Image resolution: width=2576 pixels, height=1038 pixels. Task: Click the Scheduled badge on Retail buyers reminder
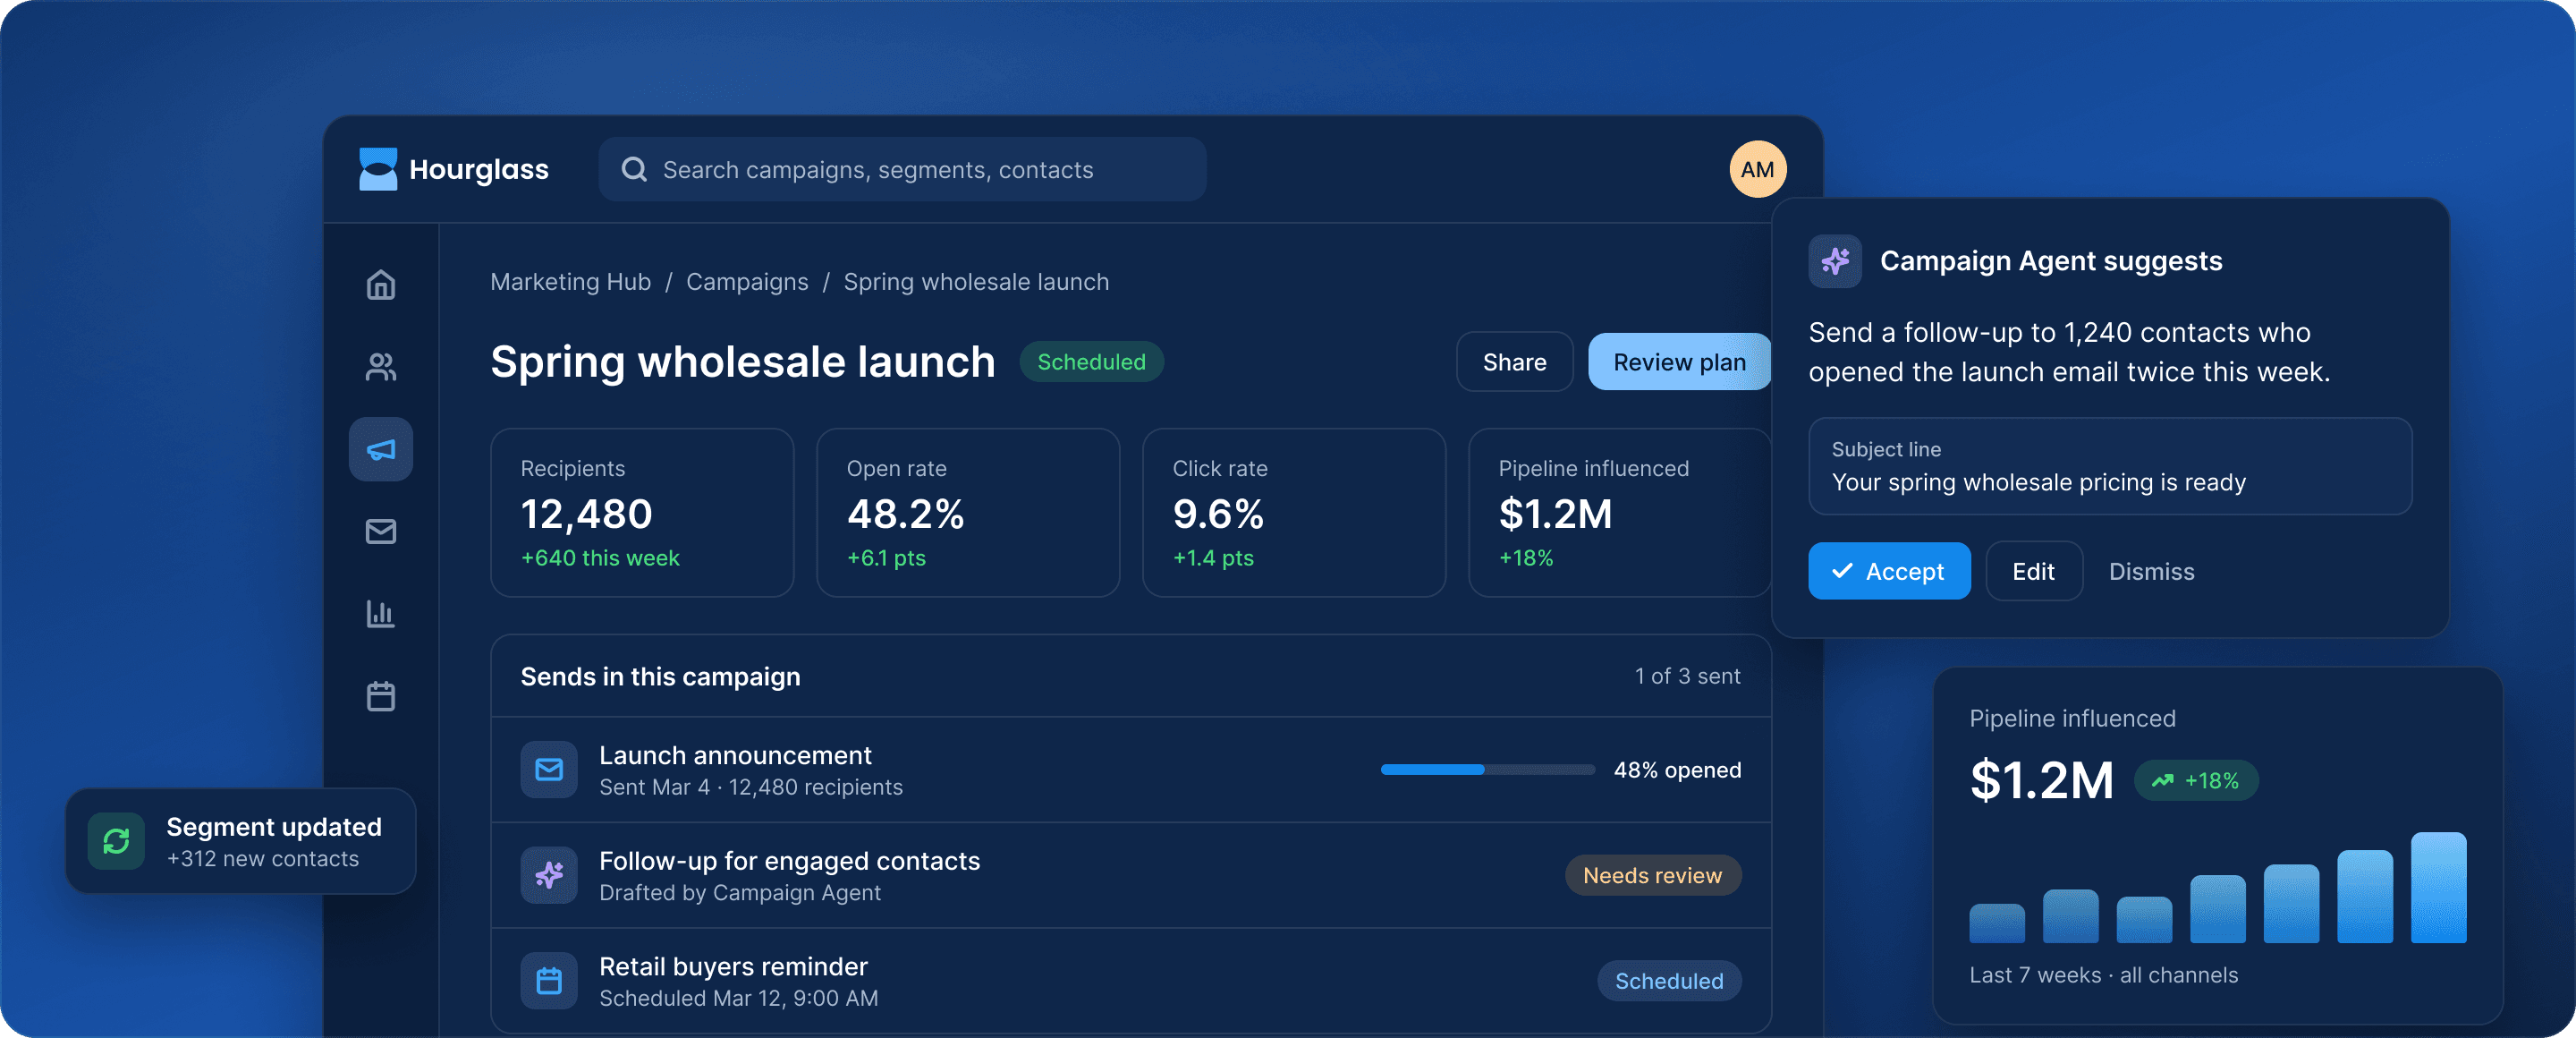tap(1668, 980)
